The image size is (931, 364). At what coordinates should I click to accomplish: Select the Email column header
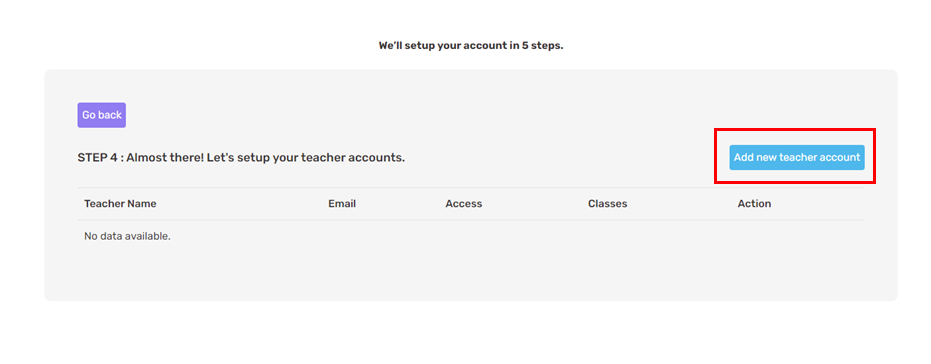pos(342,204)
